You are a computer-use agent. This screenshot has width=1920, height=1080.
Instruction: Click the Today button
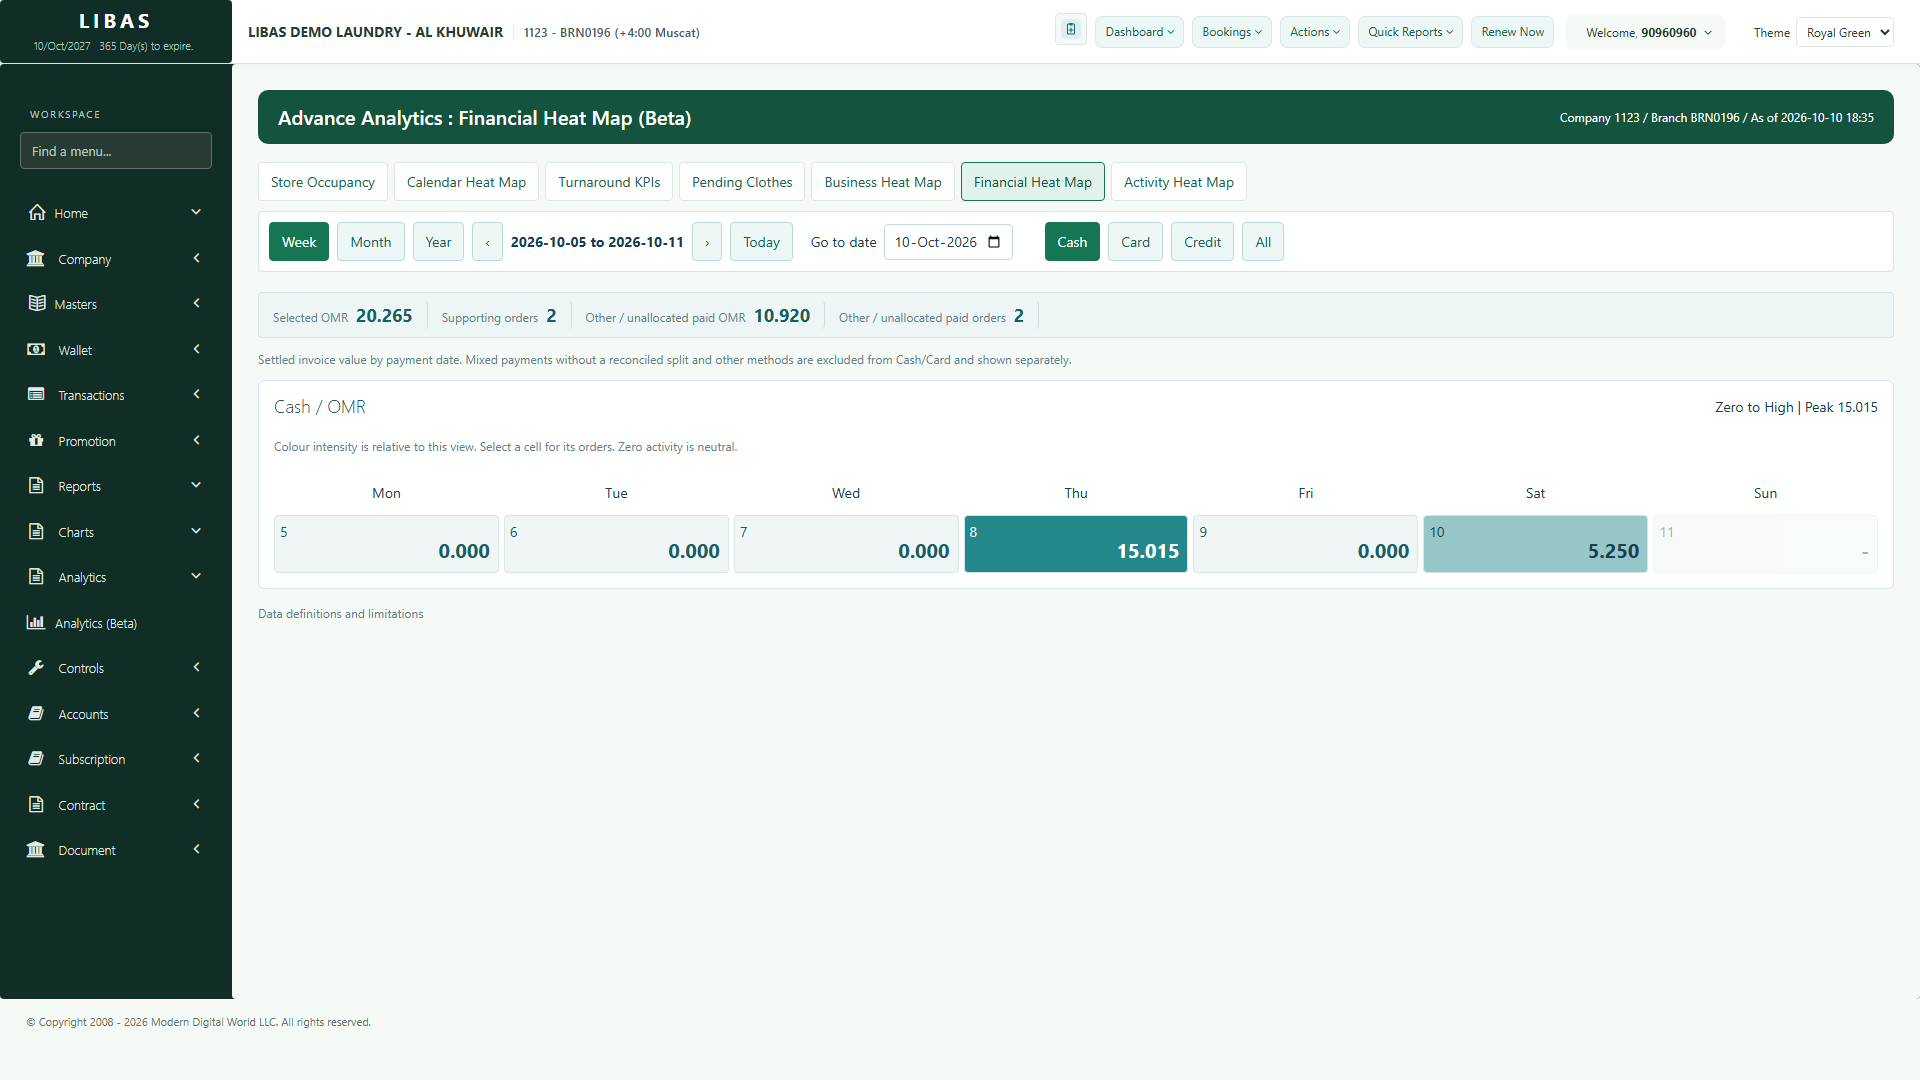pos(761,242)
